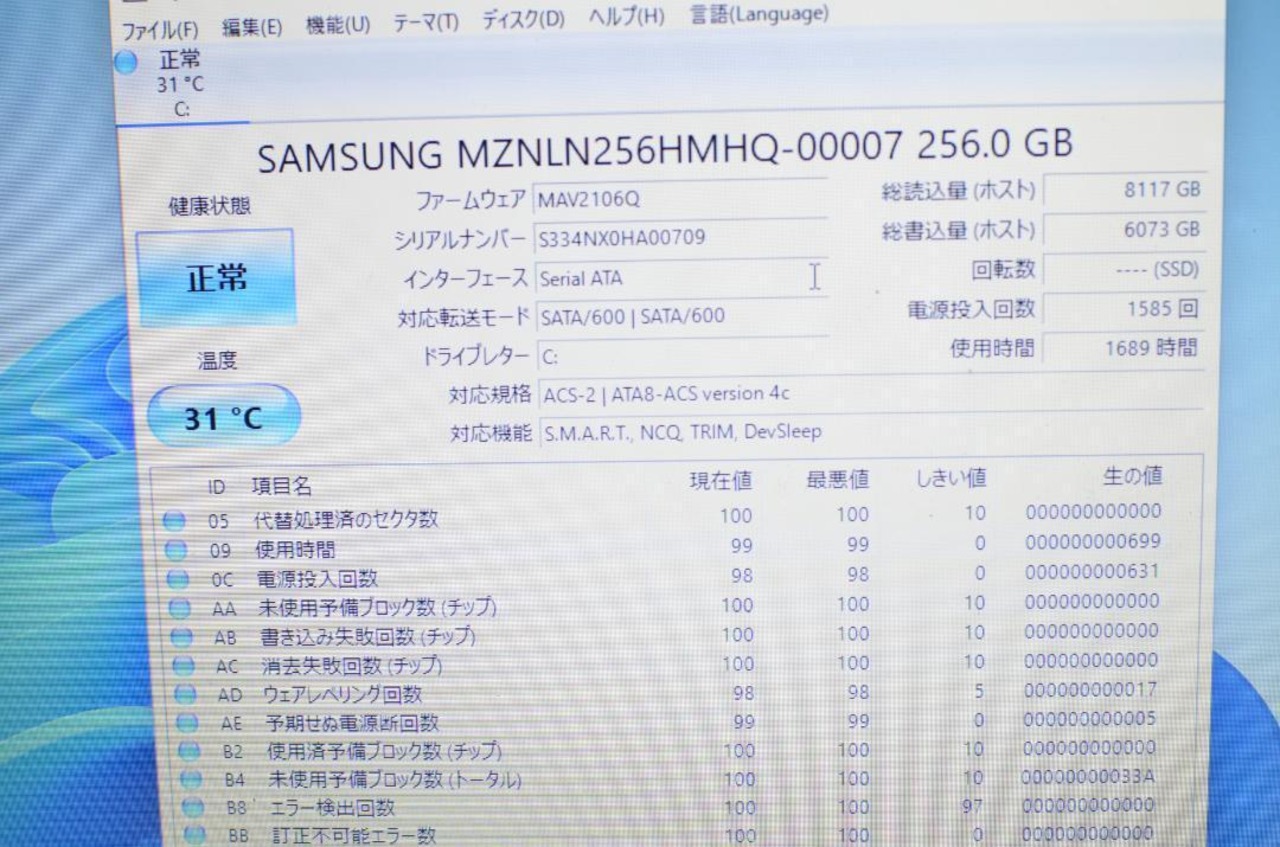Image resolution: width=1280 pixels, height=847 pixels.
Task: Select the 消去失敗回数 (チップ) attribute name
Action: click(x=353, y=665)
